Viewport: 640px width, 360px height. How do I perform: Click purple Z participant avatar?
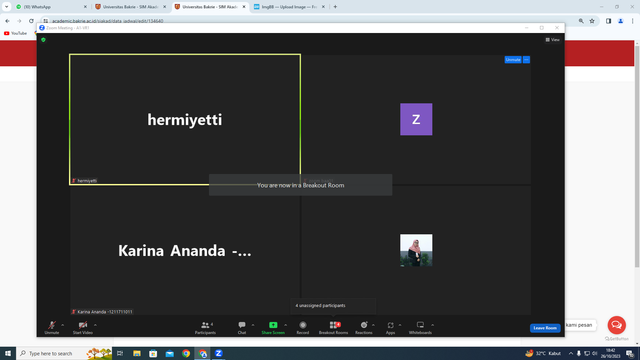[416, 119]
